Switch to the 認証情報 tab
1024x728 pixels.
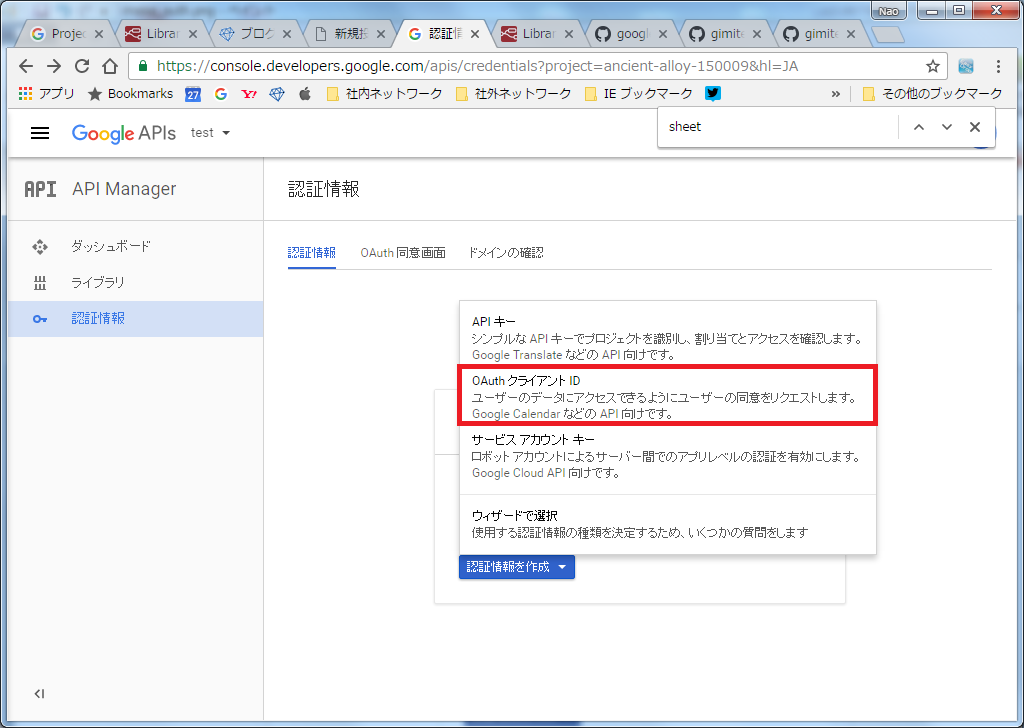tap(312, 253)
